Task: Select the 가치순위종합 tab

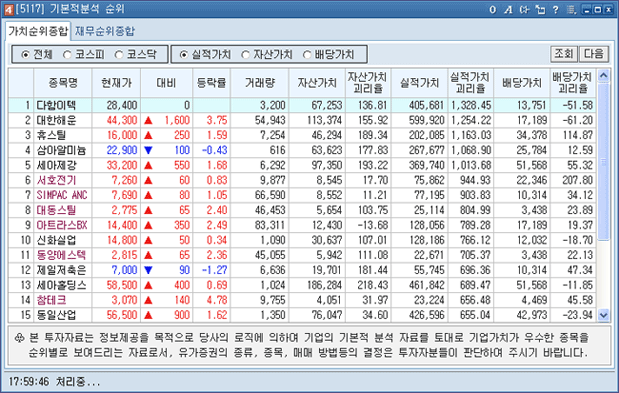Action: (x=38, y=31)
